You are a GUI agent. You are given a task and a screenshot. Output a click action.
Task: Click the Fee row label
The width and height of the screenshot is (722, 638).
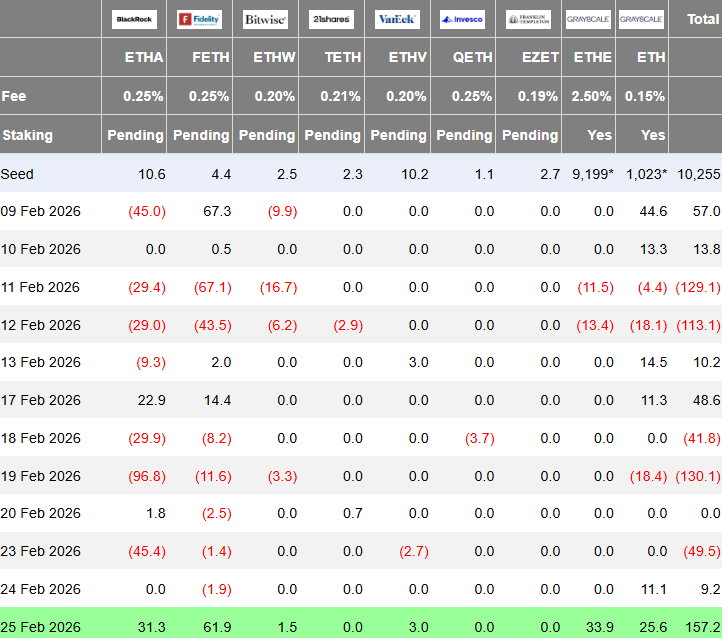(x=14, y=96)
